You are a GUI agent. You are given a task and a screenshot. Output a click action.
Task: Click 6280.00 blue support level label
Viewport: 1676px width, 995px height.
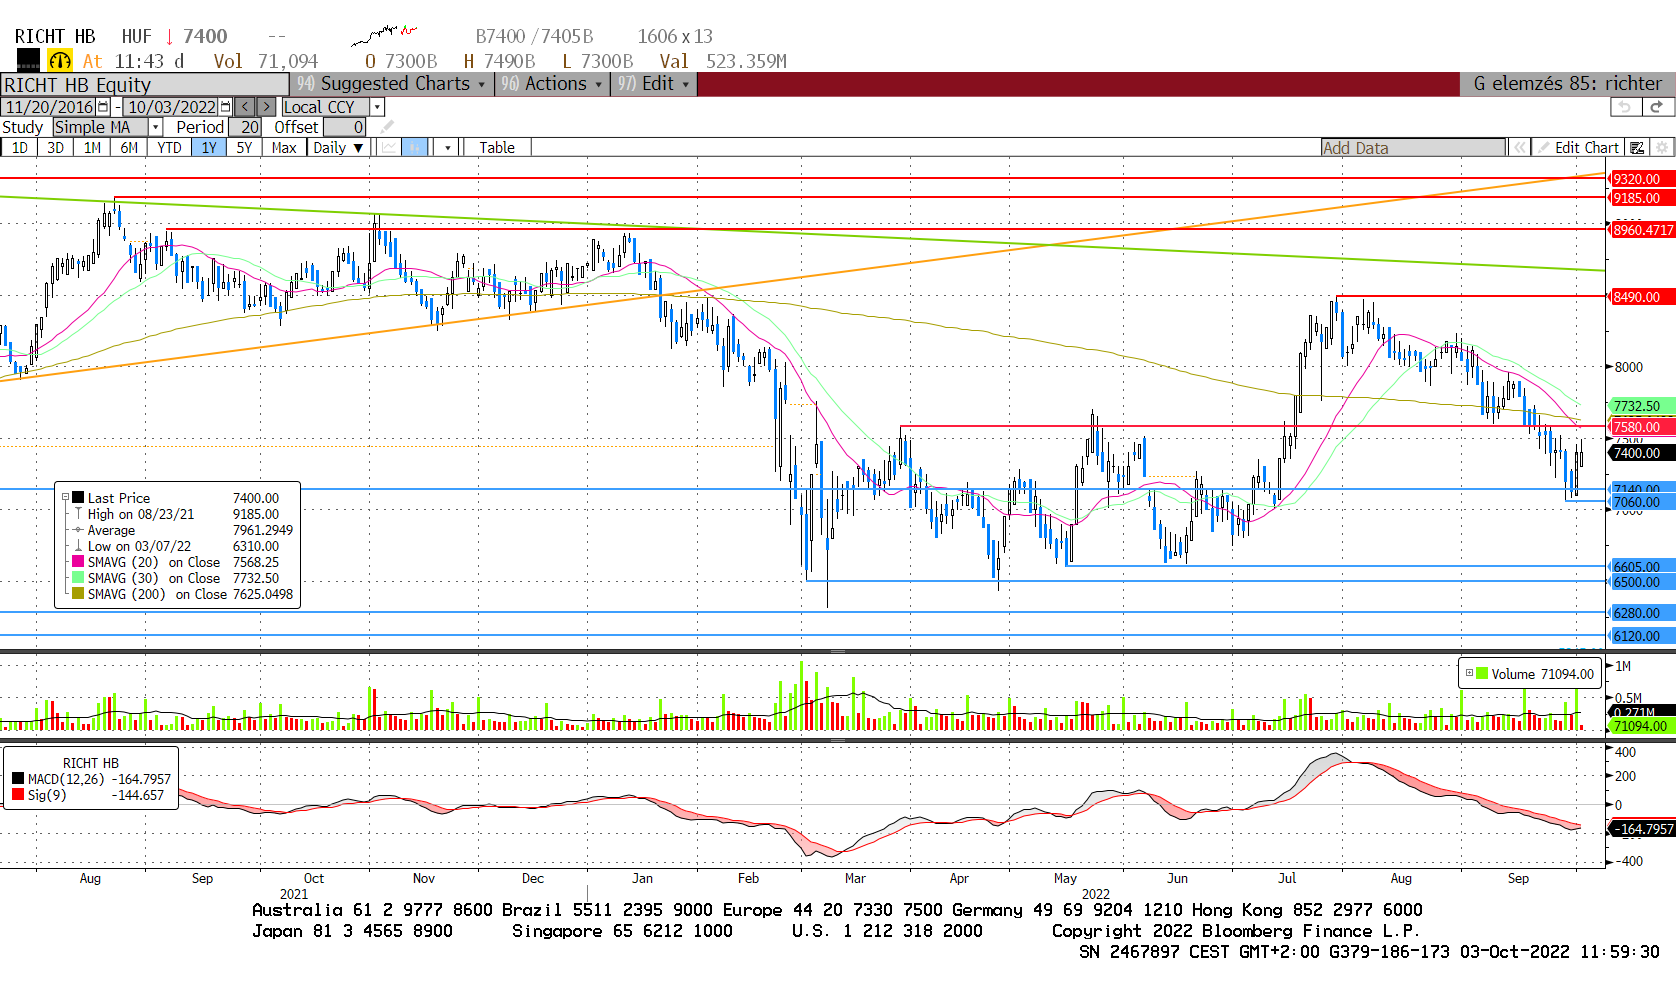tap(1641, 613)
